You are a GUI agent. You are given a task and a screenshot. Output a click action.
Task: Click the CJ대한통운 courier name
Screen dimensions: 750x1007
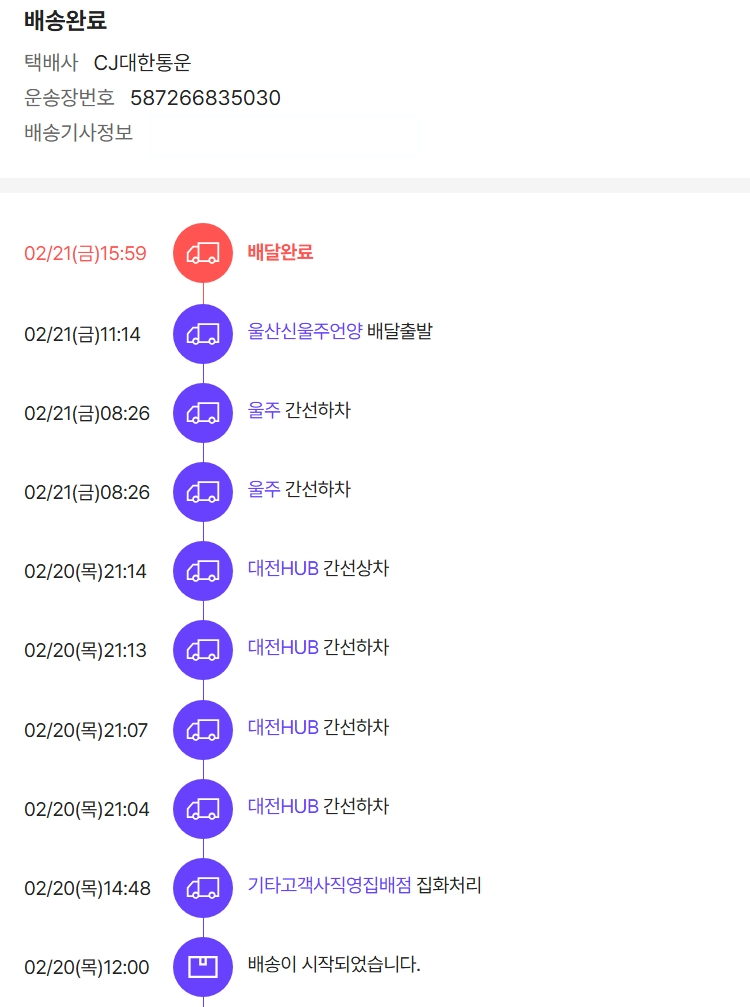click(142, 63)
